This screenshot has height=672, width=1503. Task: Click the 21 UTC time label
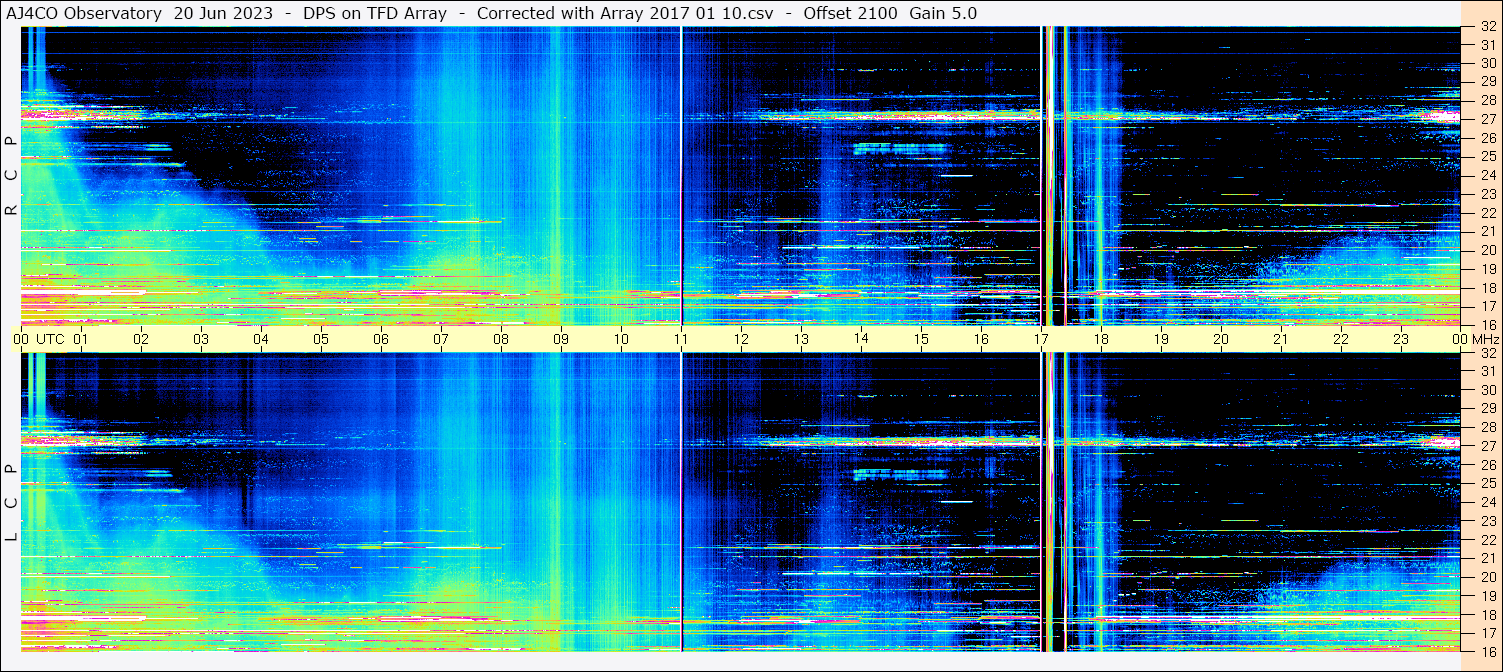1281,339
